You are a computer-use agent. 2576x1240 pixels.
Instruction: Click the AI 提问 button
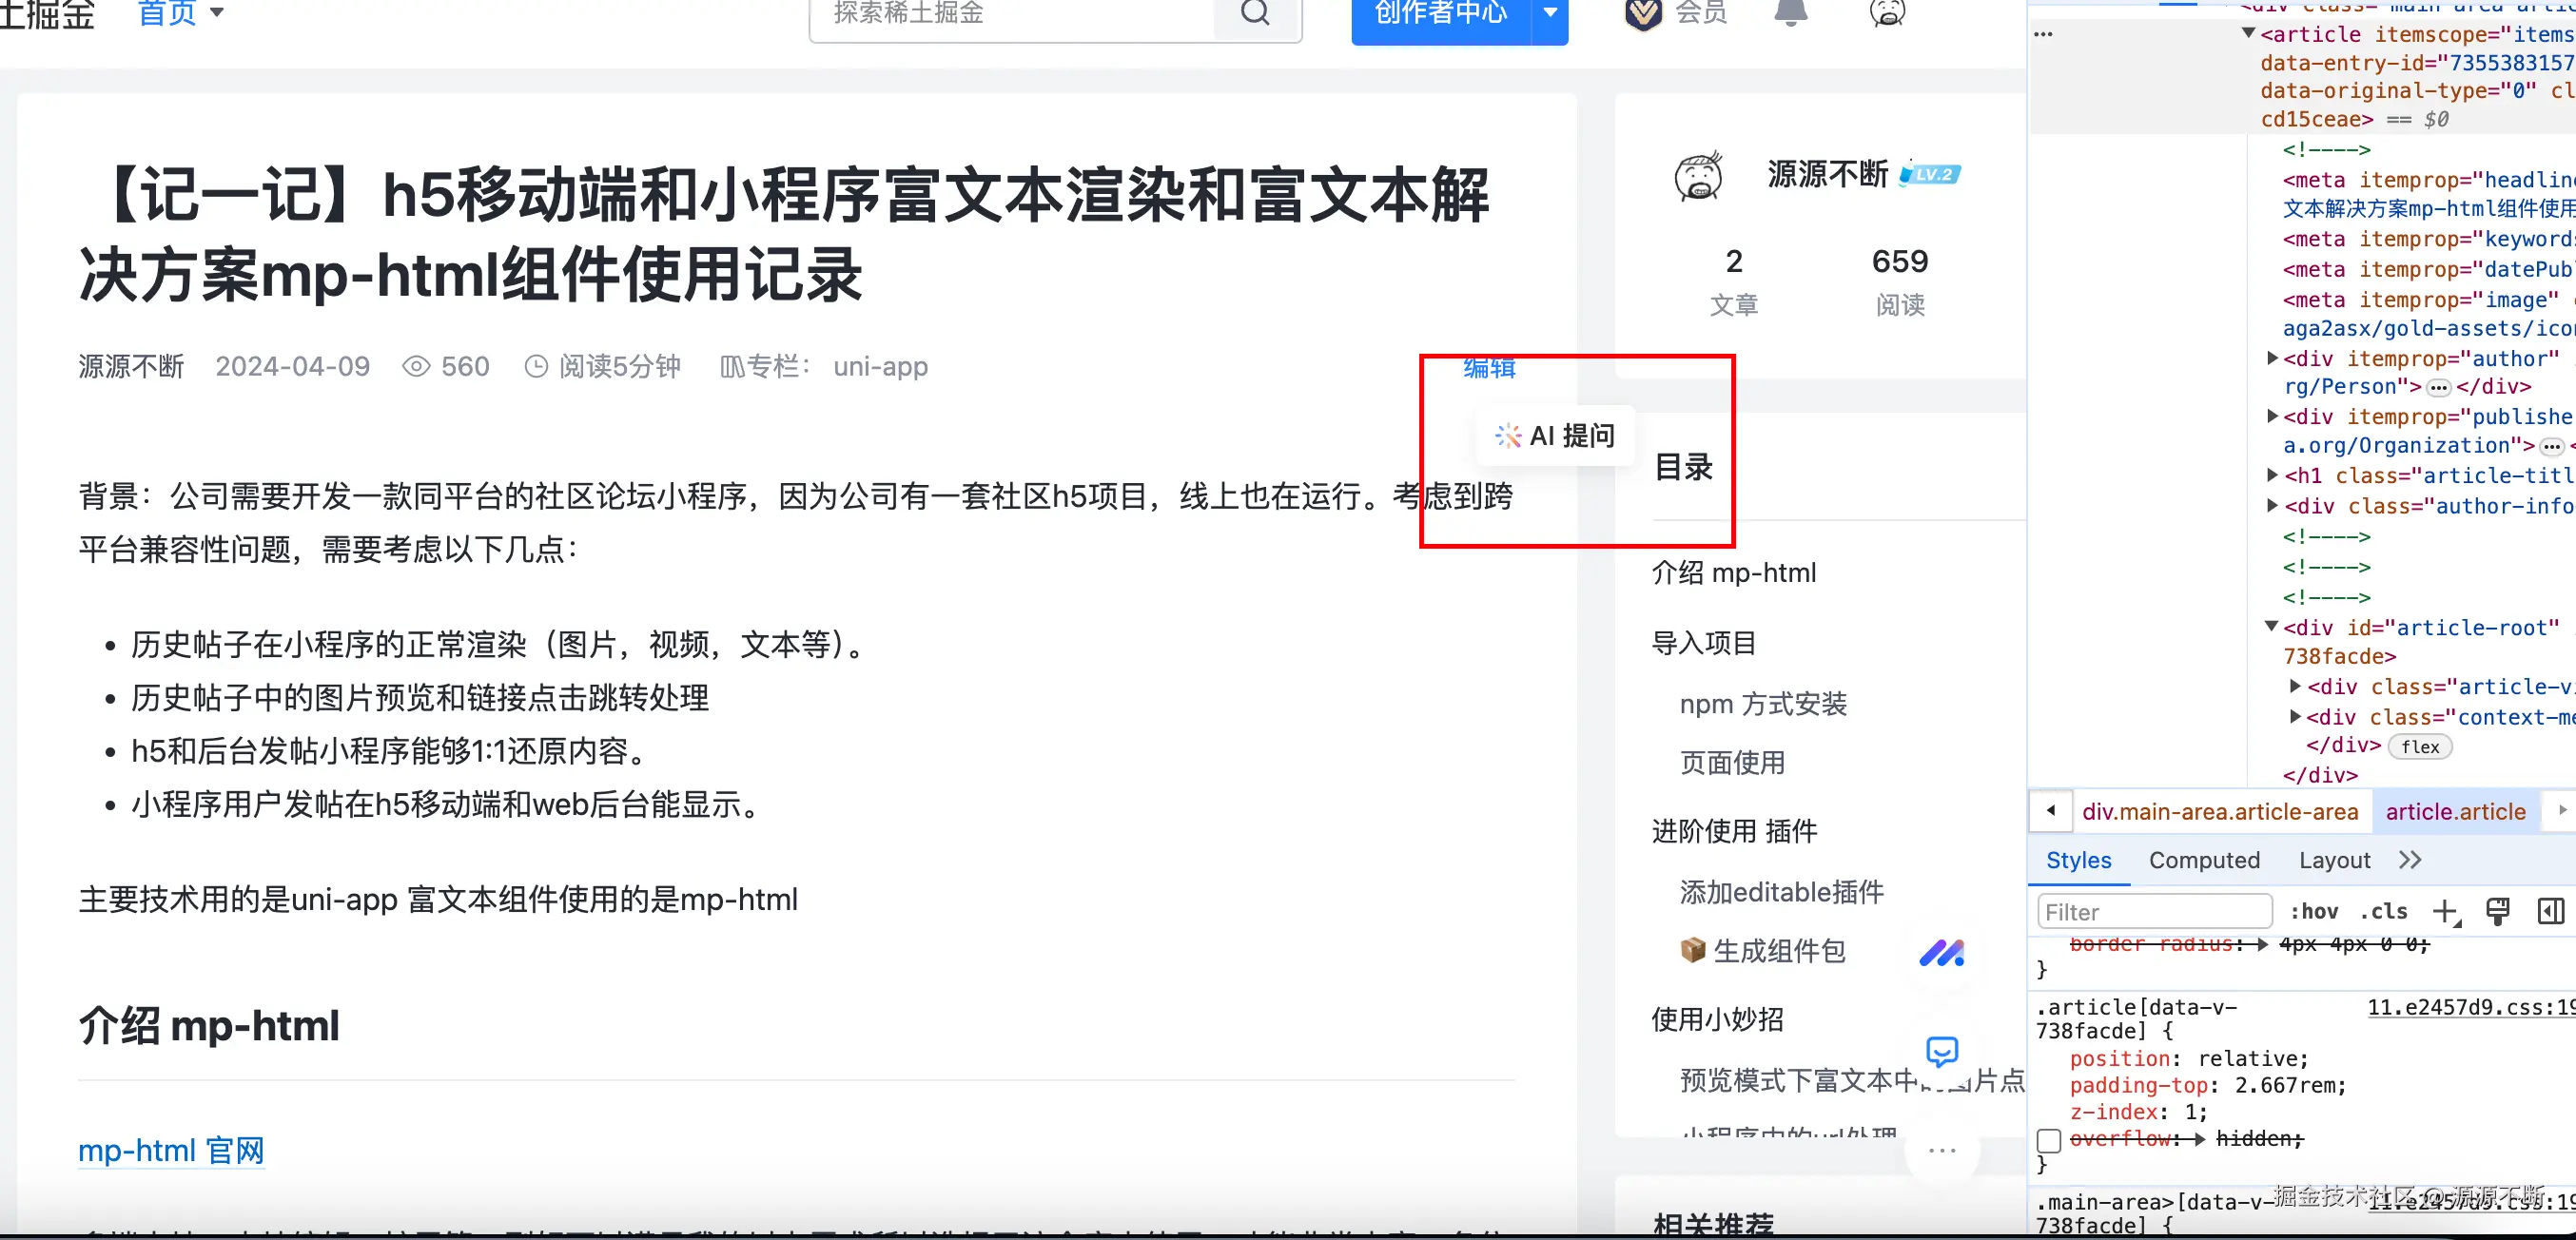tap(1556, 436)
